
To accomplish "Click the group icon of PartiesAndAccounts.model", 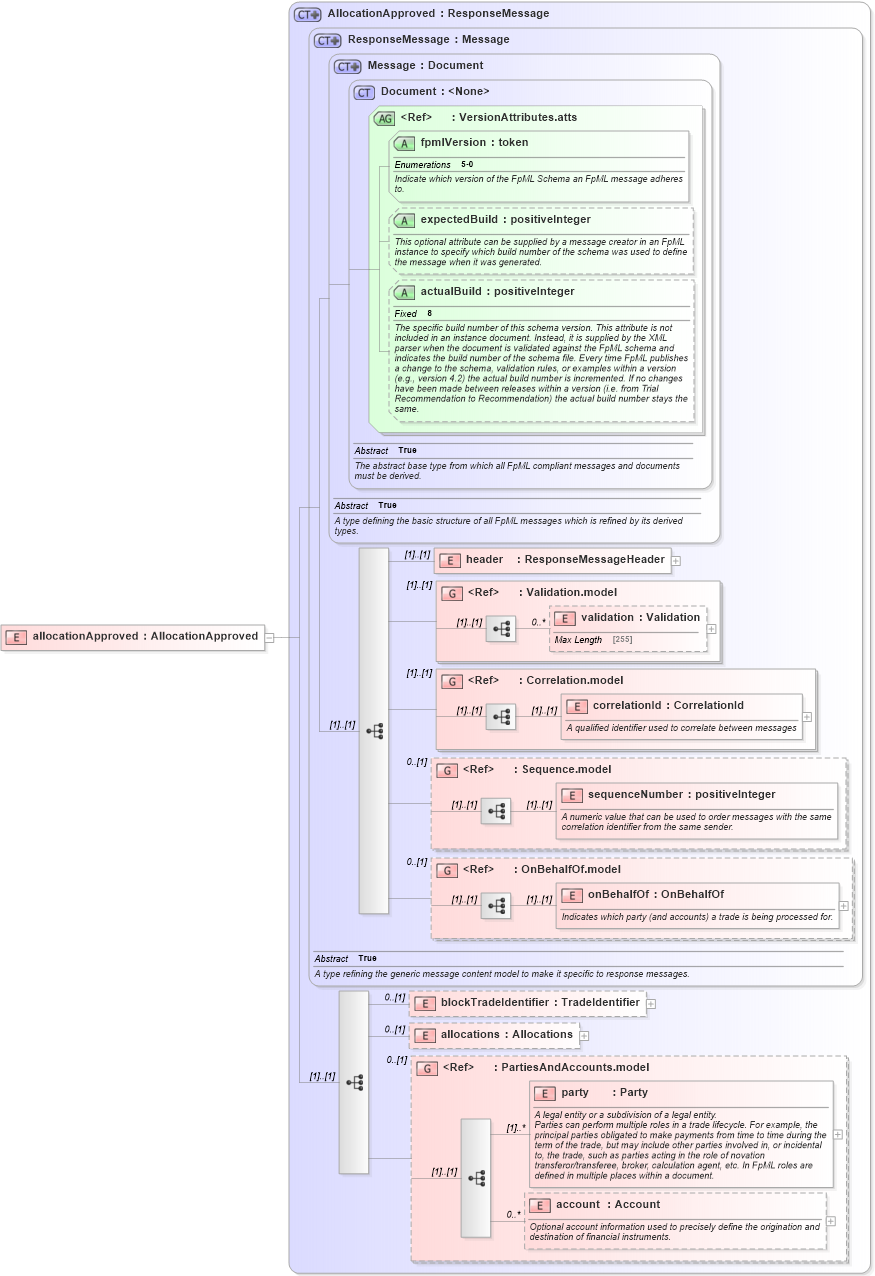I will (426, 1068).
